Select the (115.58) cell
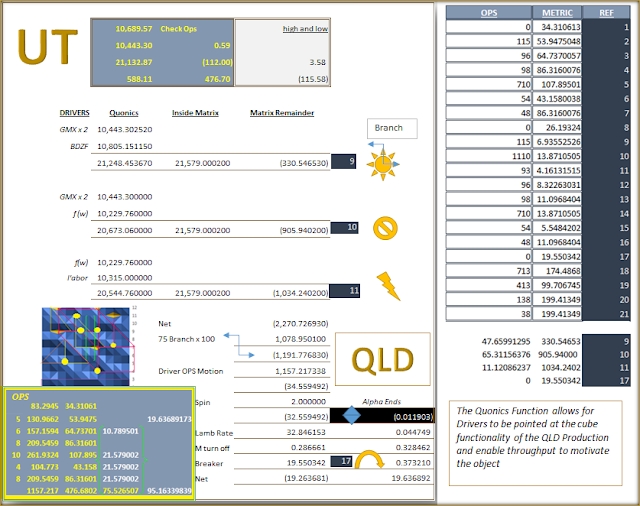The image size is (640, 506). 313,79
